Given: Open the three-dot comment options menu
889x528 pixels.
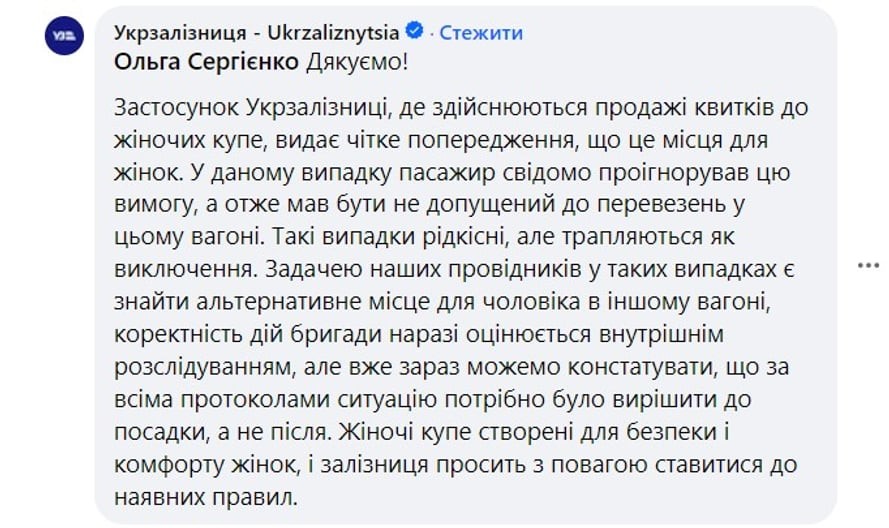Looking at the screenshot, I should (868, 265).
